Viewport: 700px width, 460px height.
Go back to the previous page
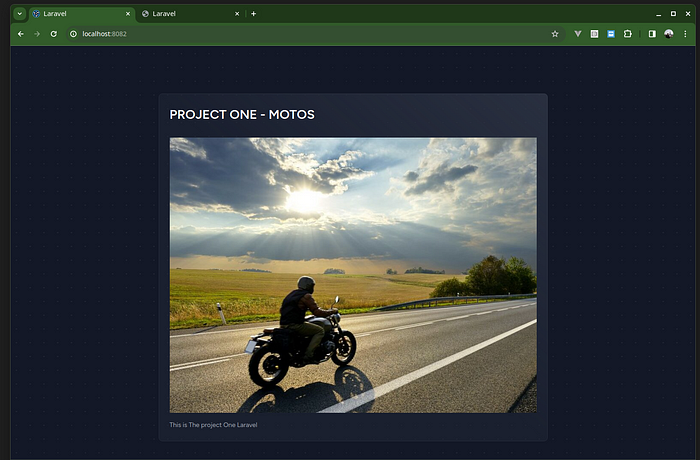(21, 34)
